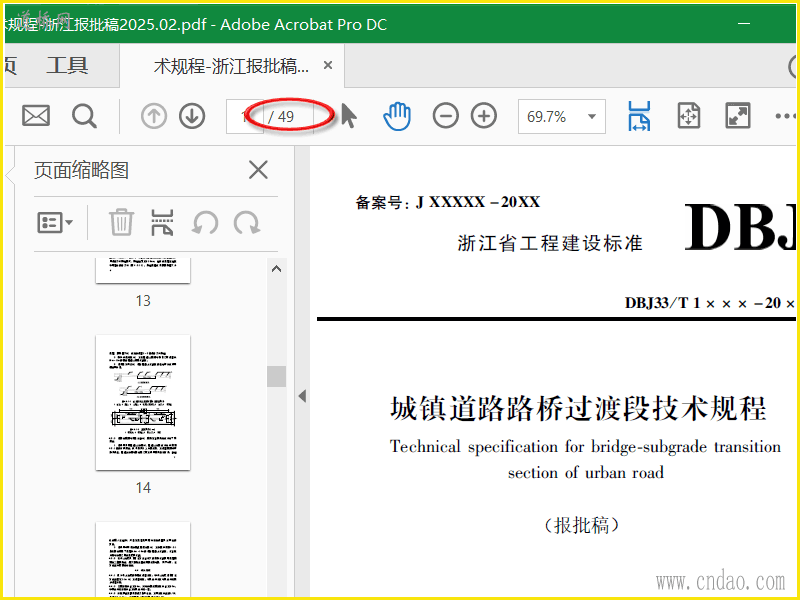
Task: Rotate pages counterclockwise
Action: click(x=205, y=223)
